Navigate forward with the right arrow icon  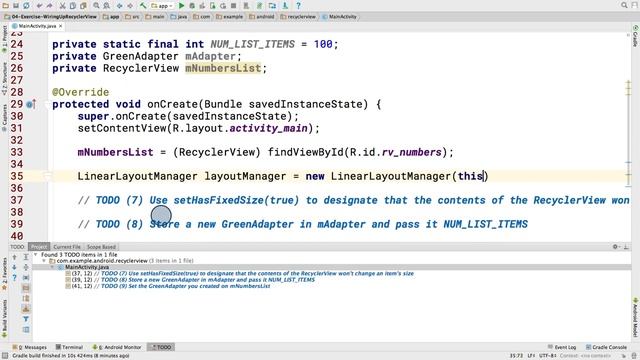click(x=130, y=6)
